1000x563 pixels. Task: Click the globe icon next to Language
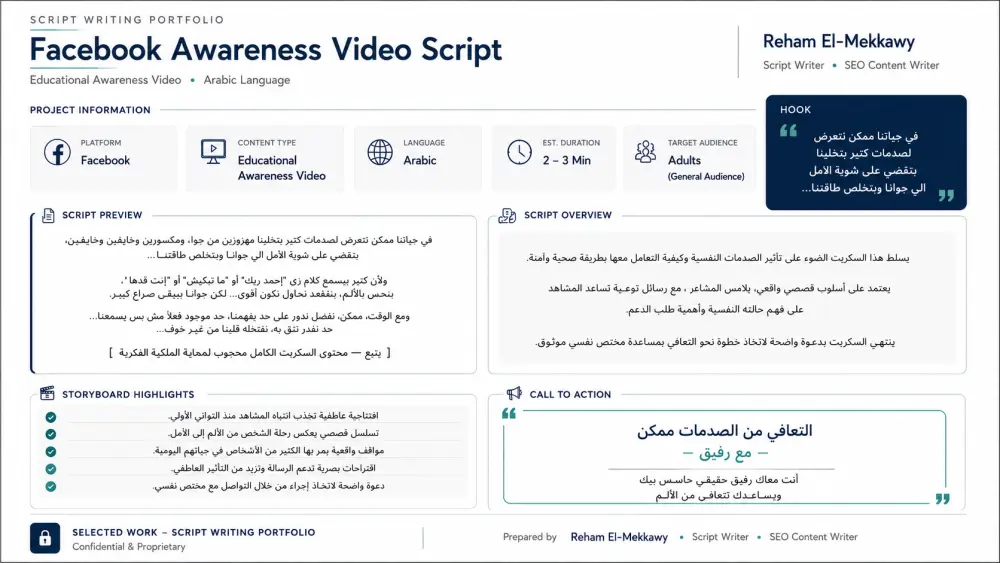click(x=380, y=152)
